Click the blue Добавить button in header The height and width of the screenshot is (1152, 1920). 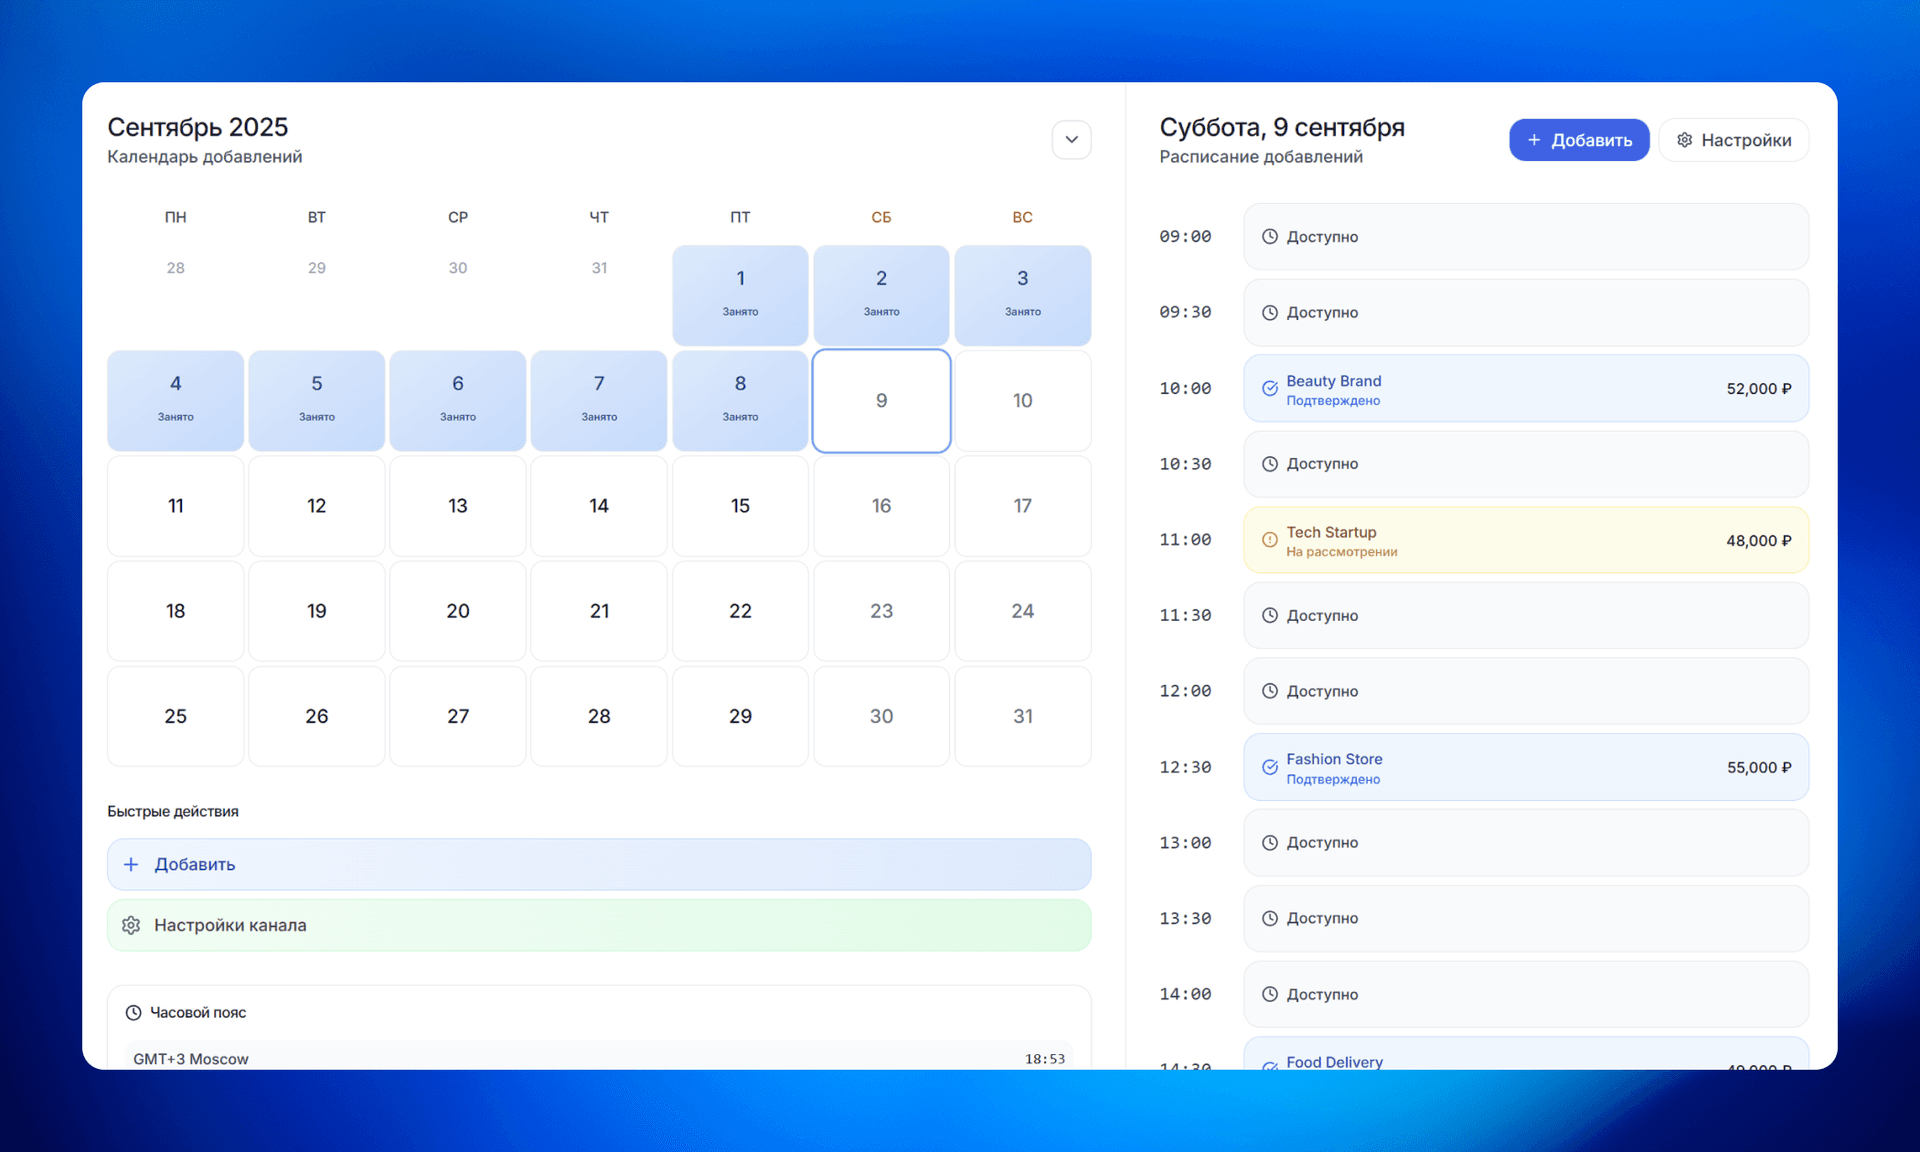pos(1578,140)
